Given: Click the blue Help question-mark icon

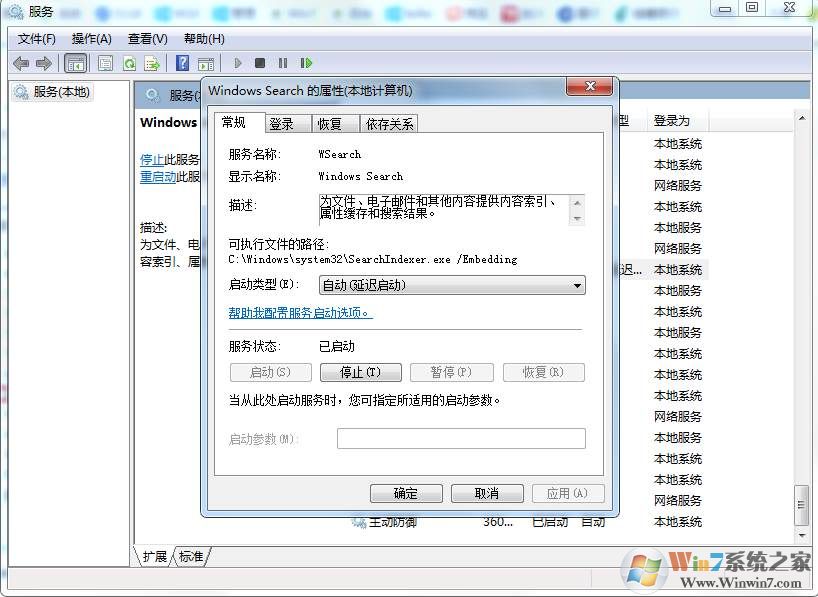Looking at the screenshot, I should click(x=183, y=63).
